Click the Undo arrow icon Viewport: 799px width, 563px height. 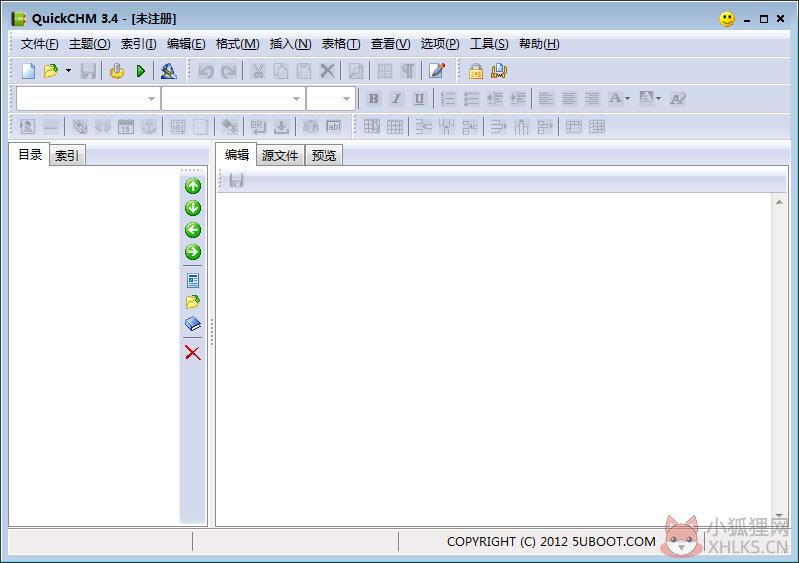pos(206,71)
